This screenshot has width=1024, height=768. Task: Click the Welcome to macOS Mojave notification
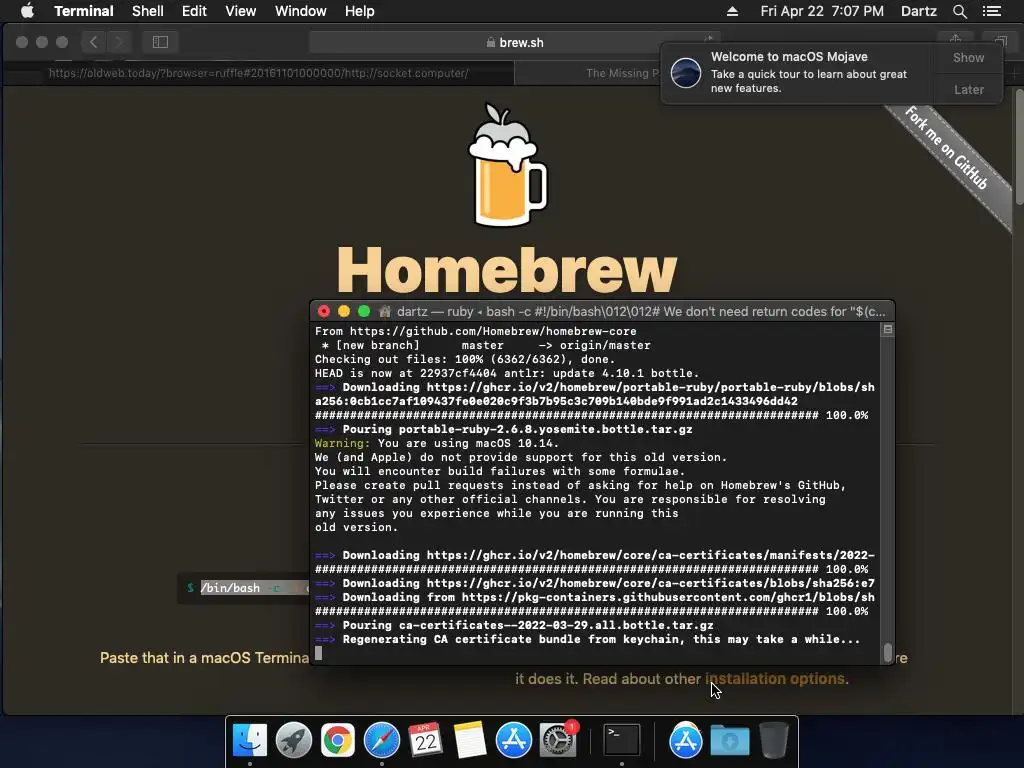(798, 72)
